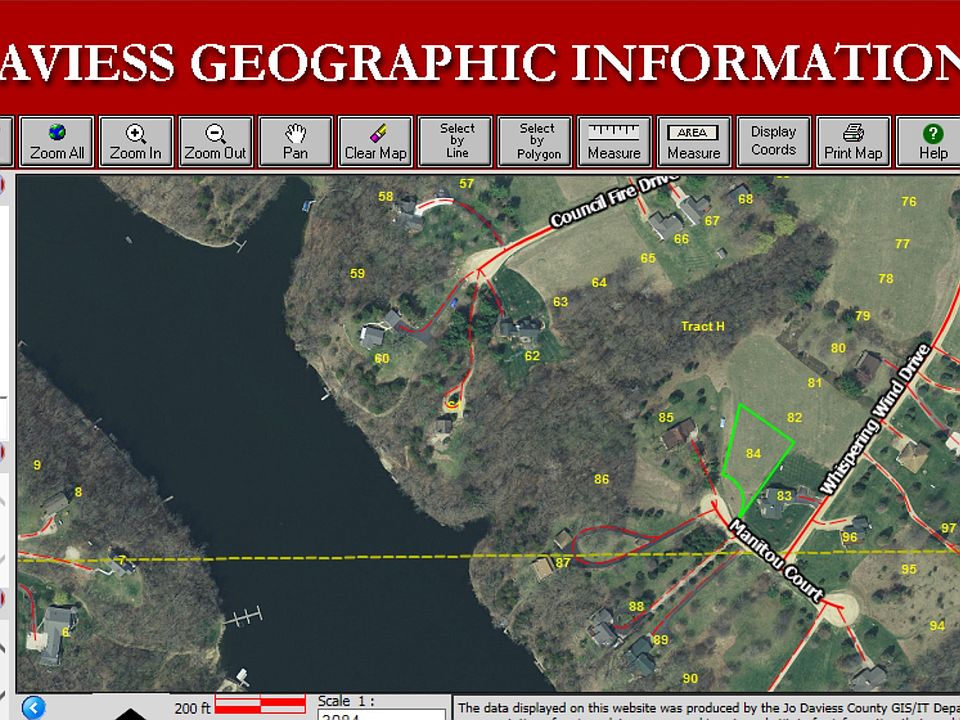The width and height of the screenshot is (960, 720).
Task: Activate Select by Line tool
Action: click(455, 141)
